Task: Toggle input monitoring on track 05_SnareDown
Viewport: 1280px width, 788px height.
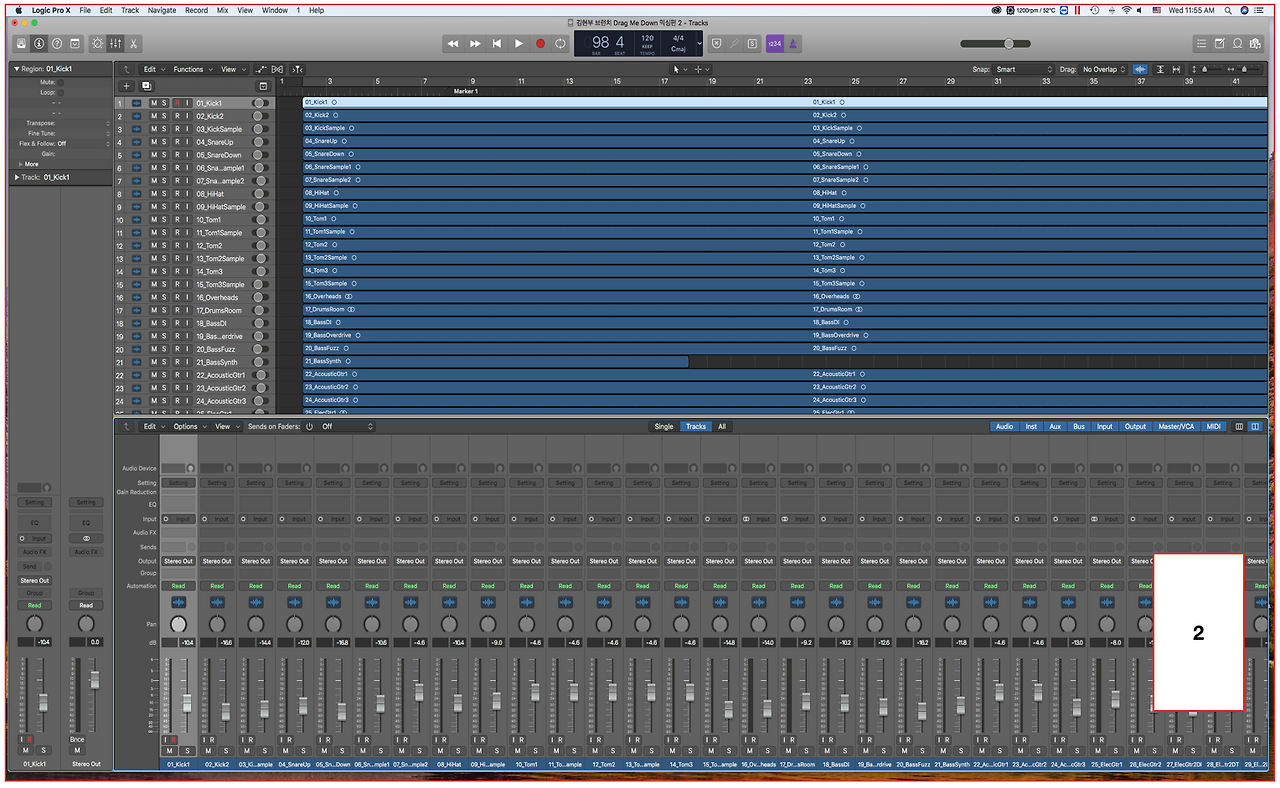Action: tap(187, 155)
